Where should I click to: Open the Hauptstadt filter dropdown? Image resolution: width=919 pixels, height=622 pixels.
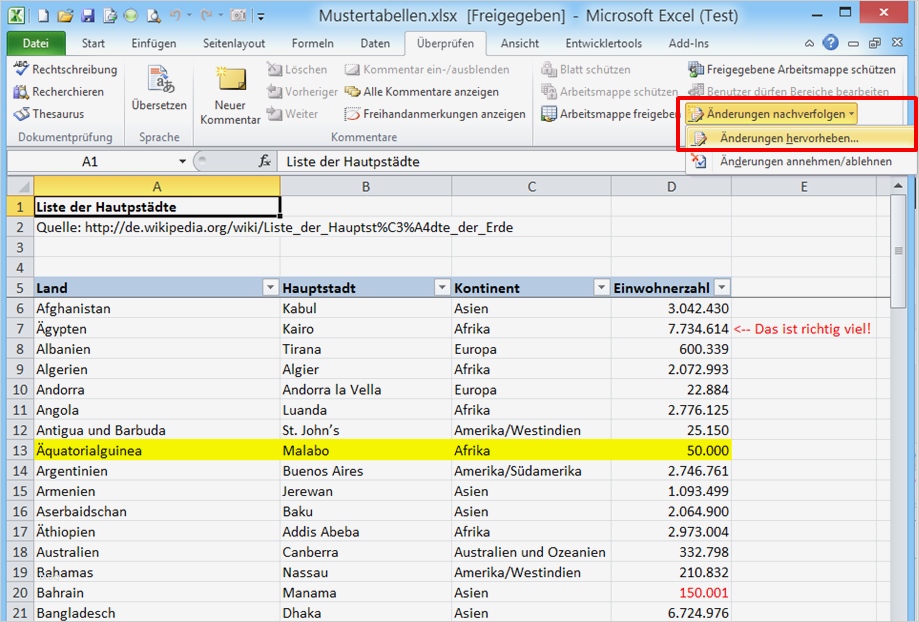click(x=441, y=288)
